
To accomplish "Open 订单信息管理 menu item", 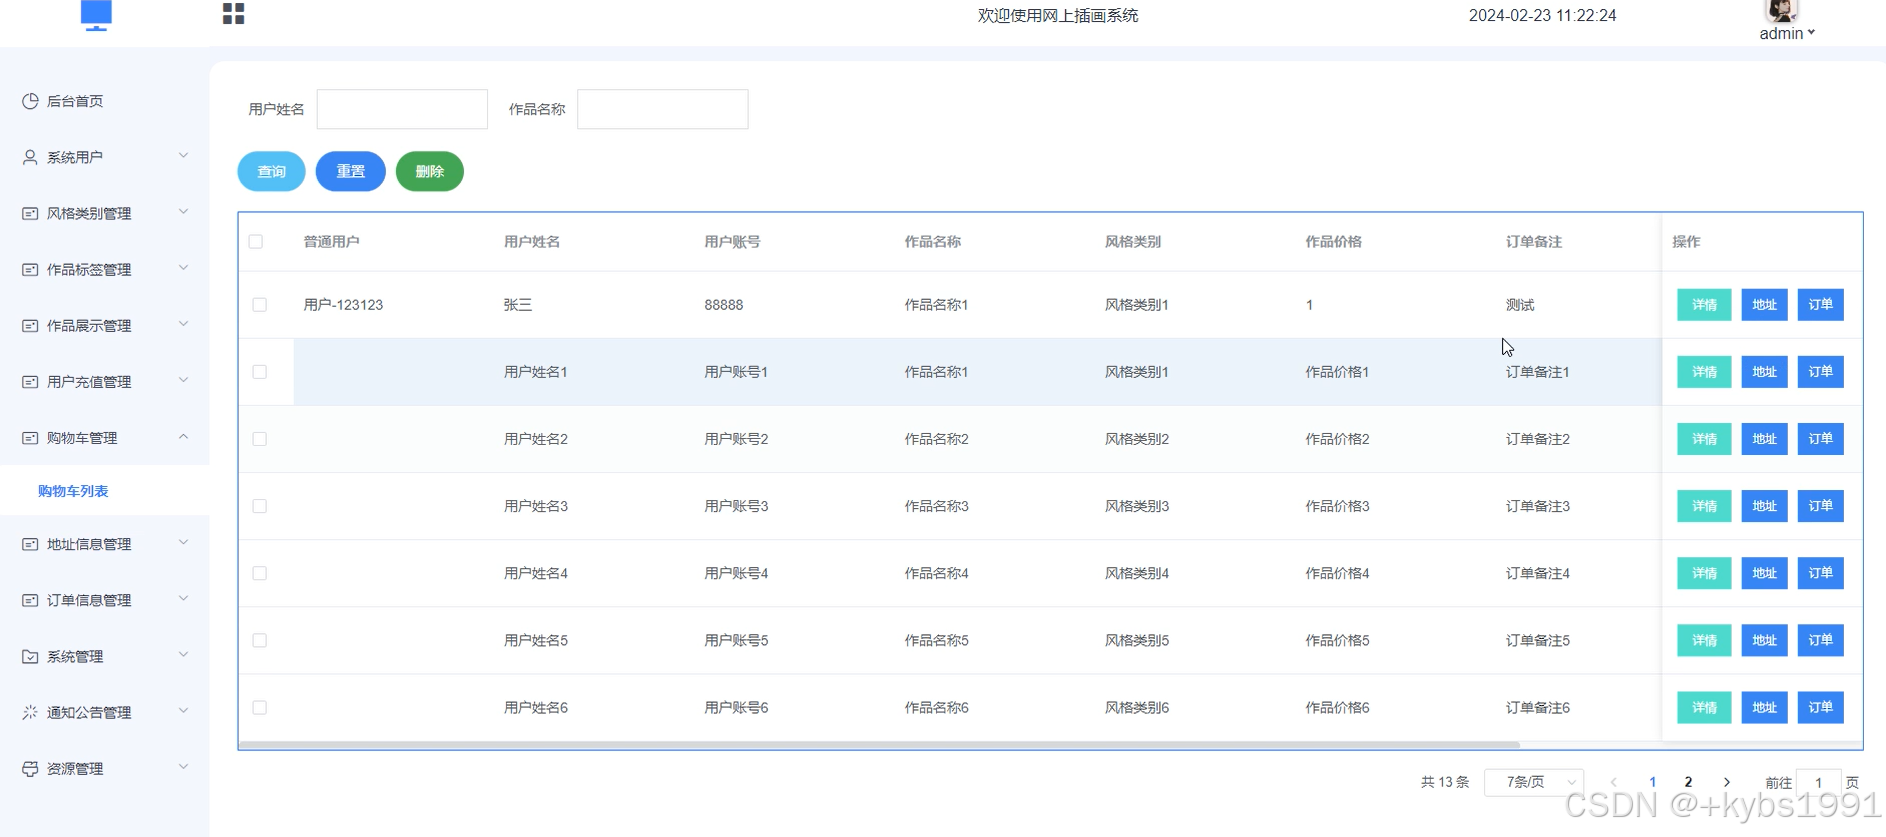I will tap(105, 600).
